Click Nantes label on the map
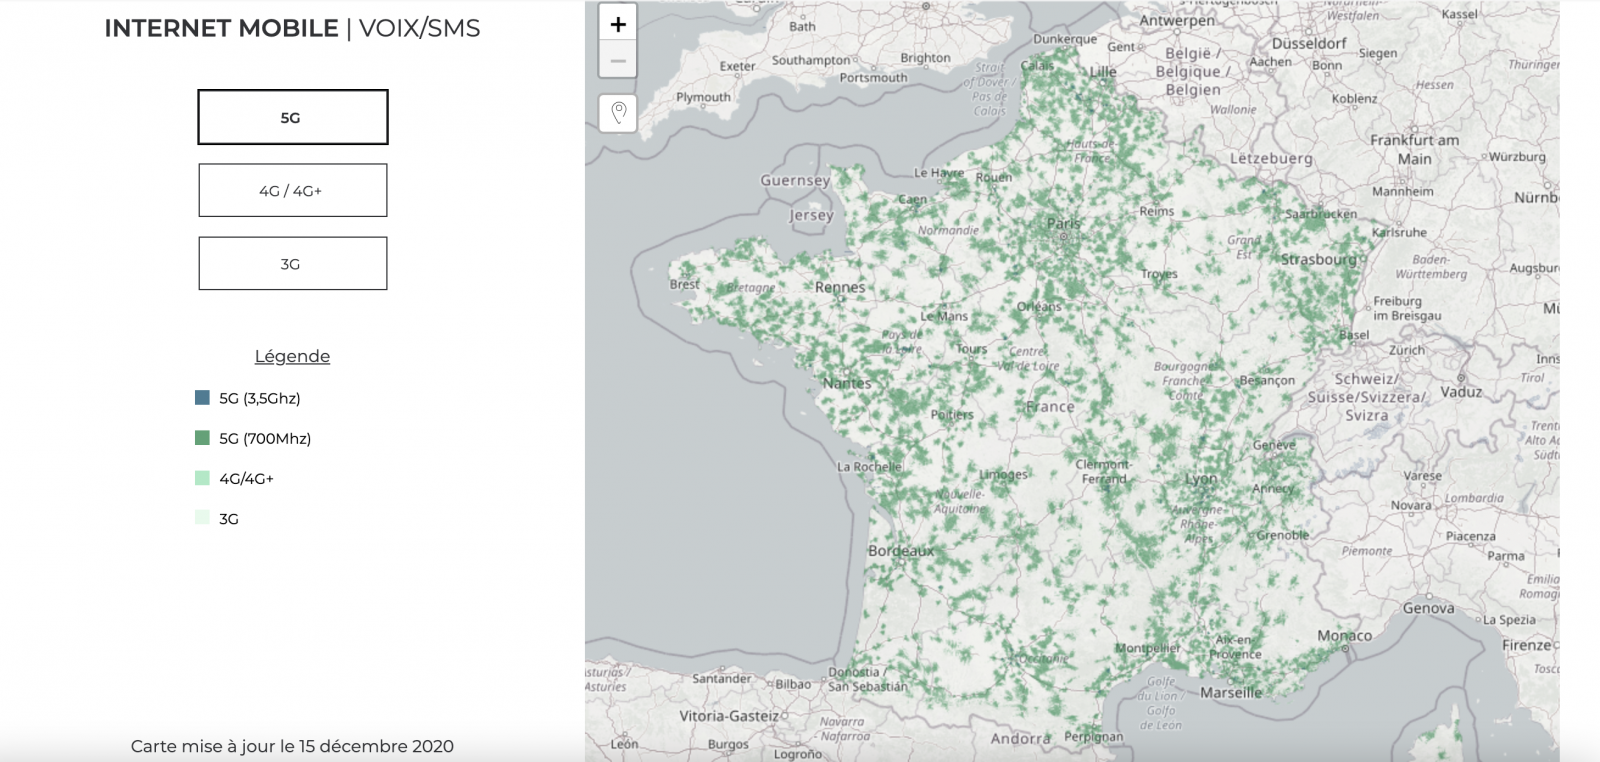Screen dimensions: 1600x762 click(x=847, y=383)
